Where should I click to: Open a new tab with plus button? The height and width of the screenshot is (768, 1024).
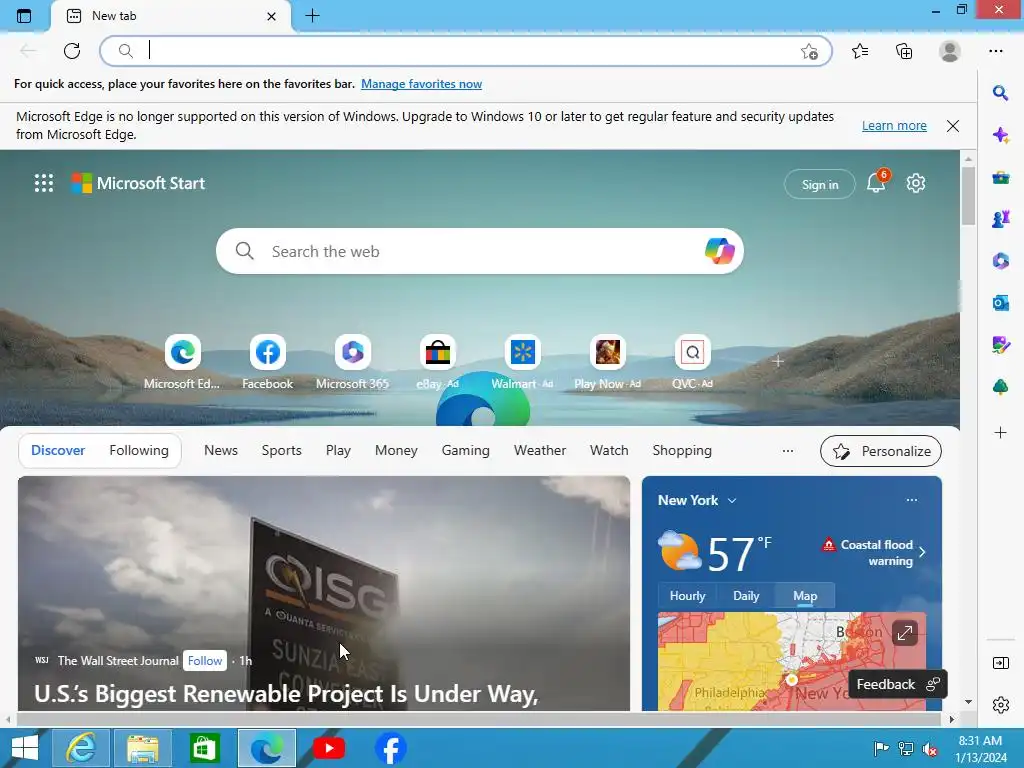313,16
